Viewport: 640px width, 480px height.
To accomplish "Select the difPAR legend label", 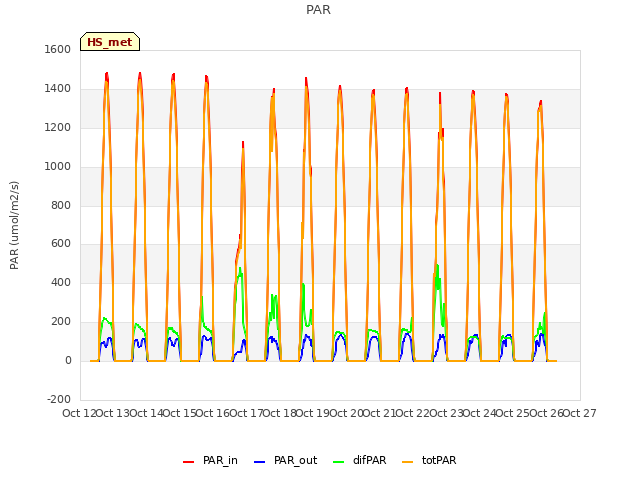I will tap(369, 460).
